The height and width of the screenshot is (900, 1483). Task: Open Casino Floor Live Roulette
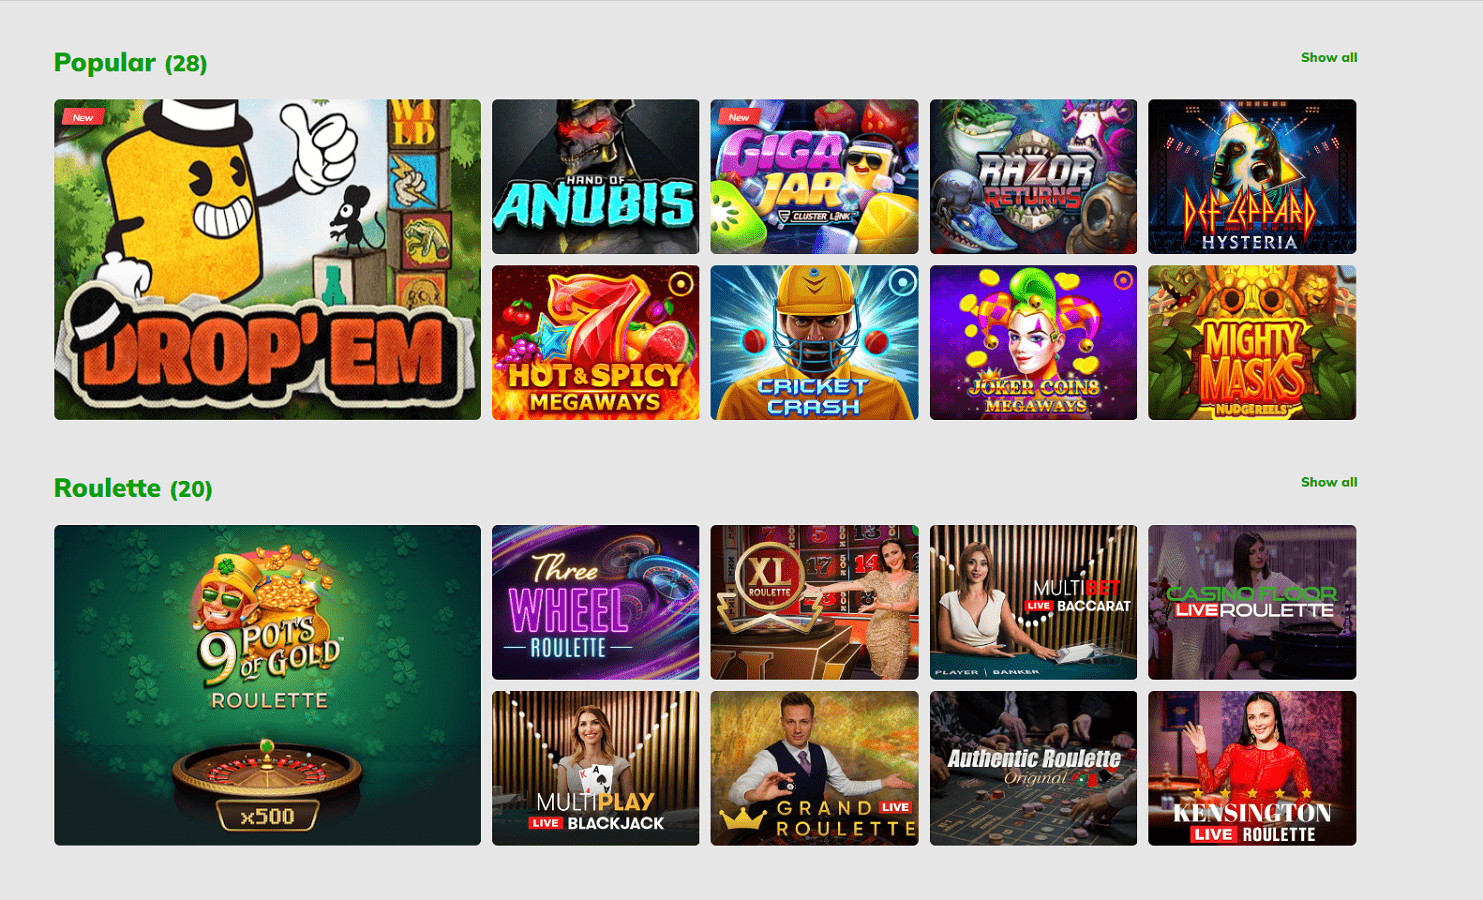pyautogui.click(x=1252, y=602)
